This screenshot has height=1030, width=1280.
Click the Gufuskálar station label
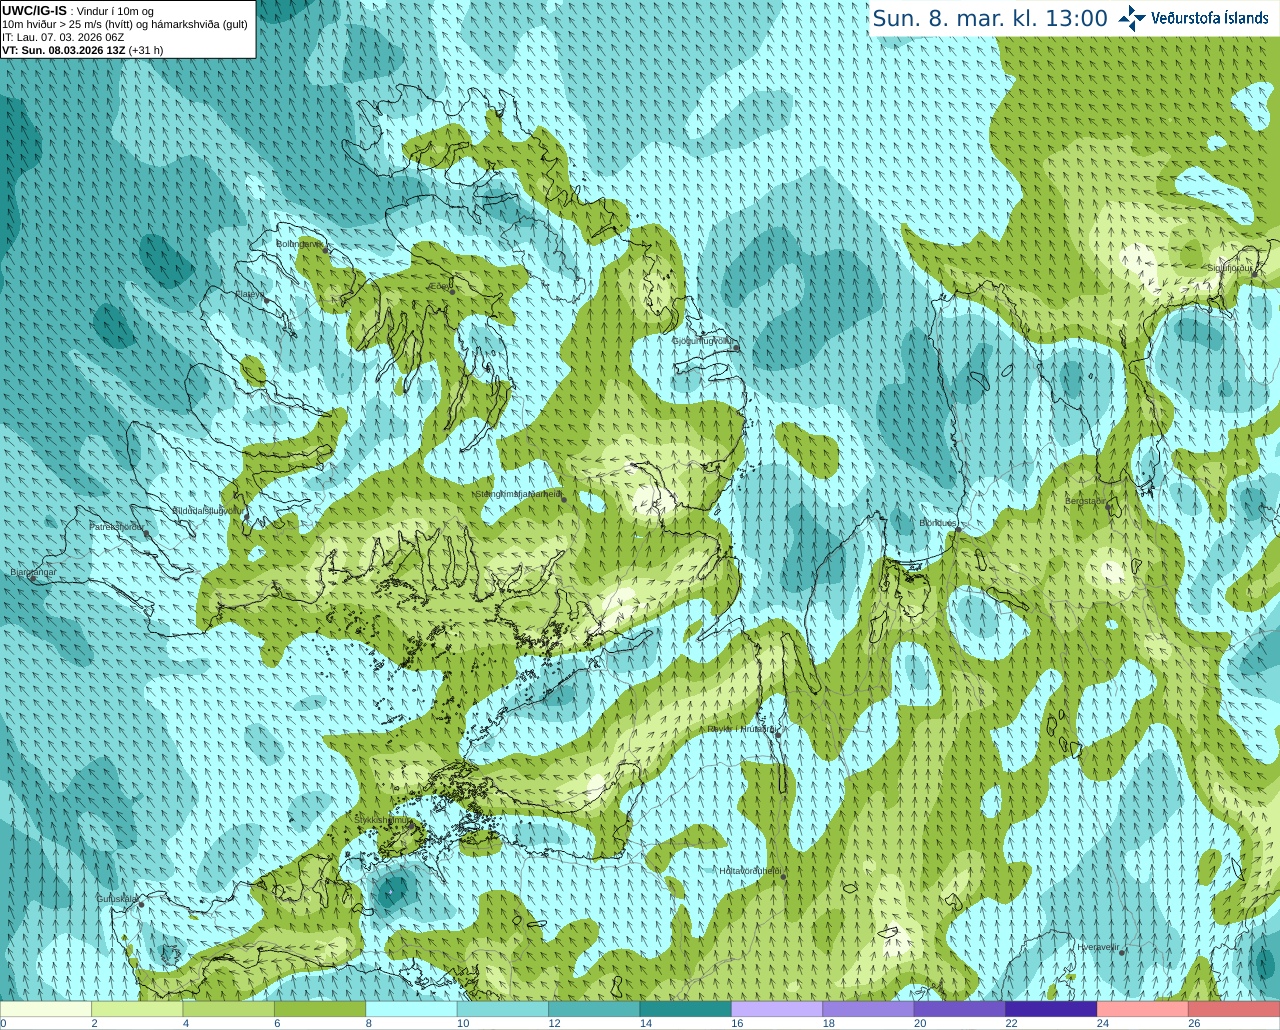coord(117,898)
